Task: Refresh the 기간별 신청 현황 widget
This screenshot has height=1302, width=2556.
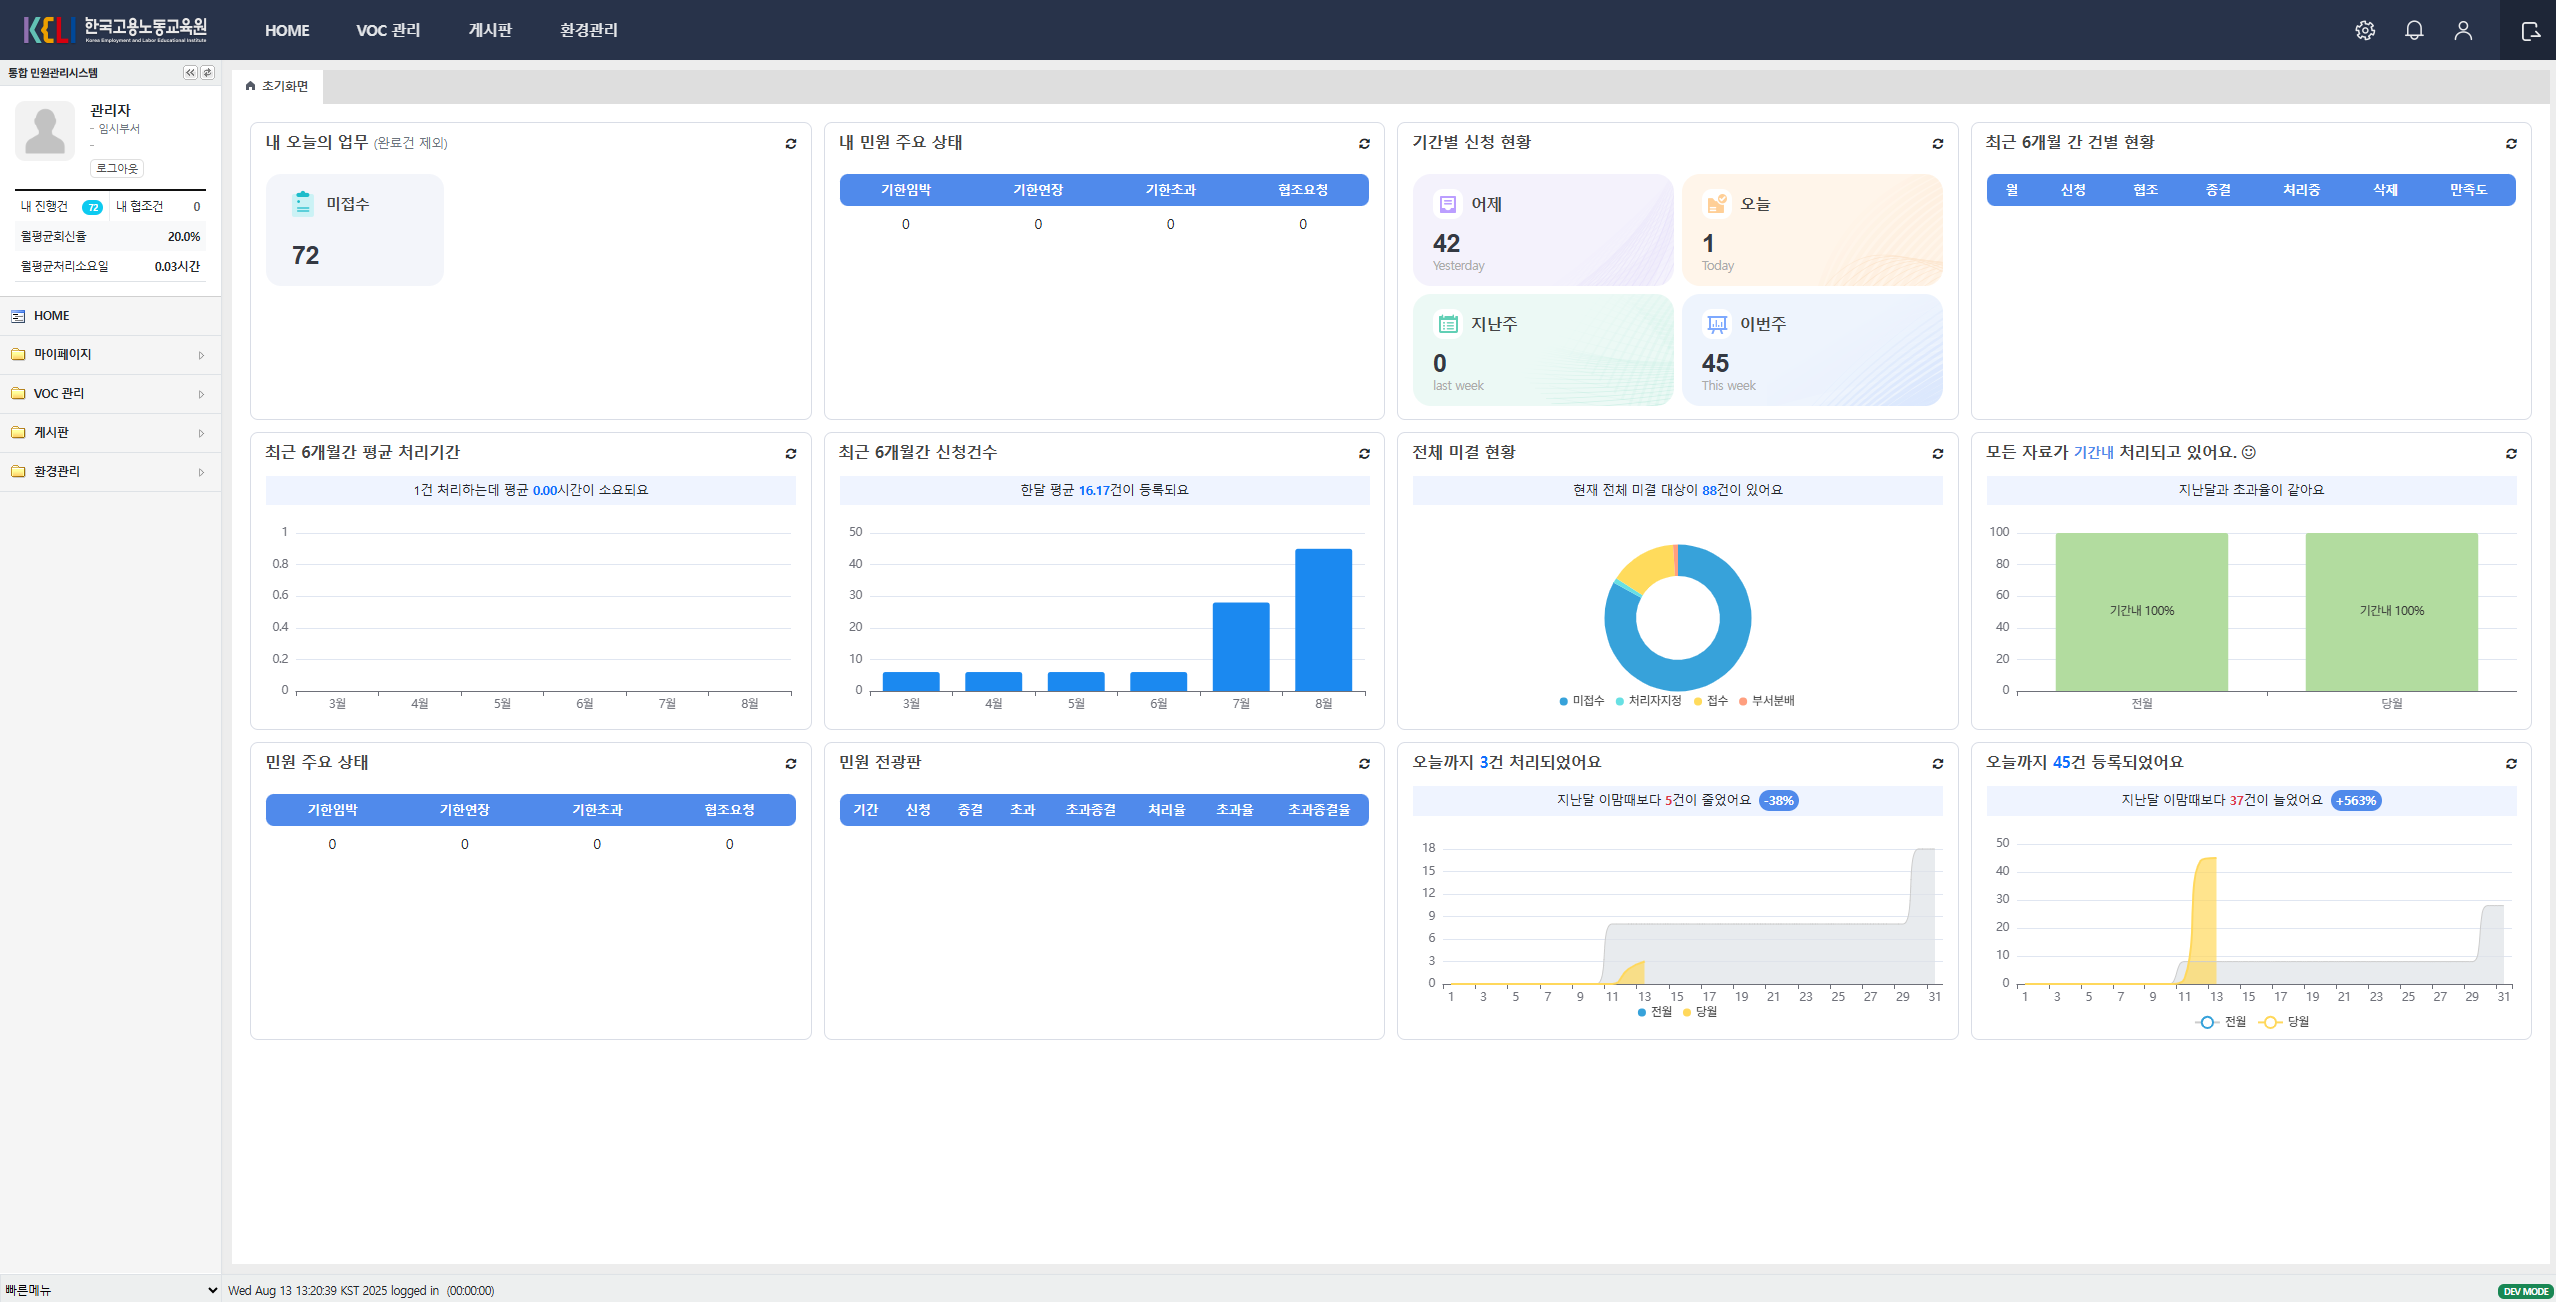Action: 1938,144
